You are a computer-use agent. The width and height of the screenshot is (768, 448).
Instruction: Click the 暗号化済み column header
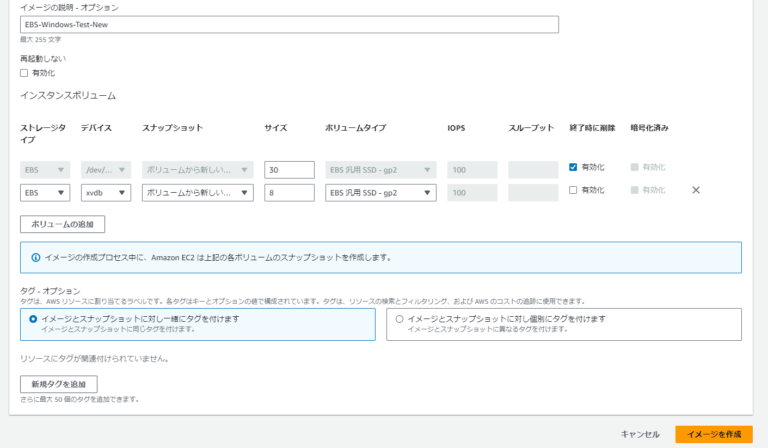click(649, 128)
